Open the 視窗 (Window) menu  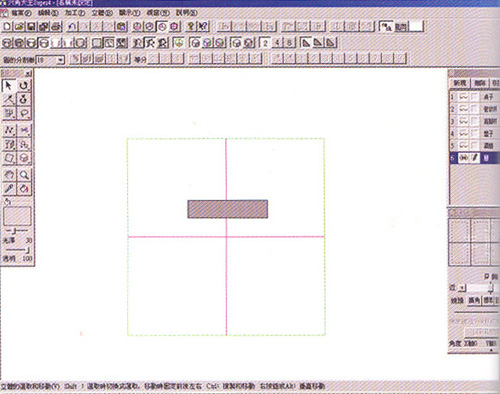click(157, 13)
